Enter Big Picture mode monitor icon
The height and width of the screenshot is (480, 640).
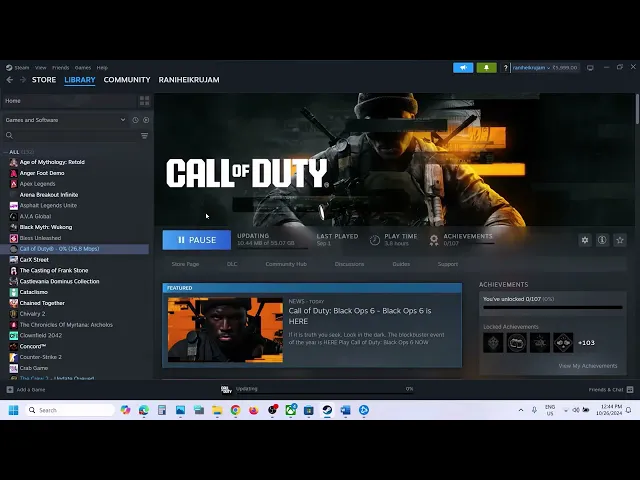[590, 68]
